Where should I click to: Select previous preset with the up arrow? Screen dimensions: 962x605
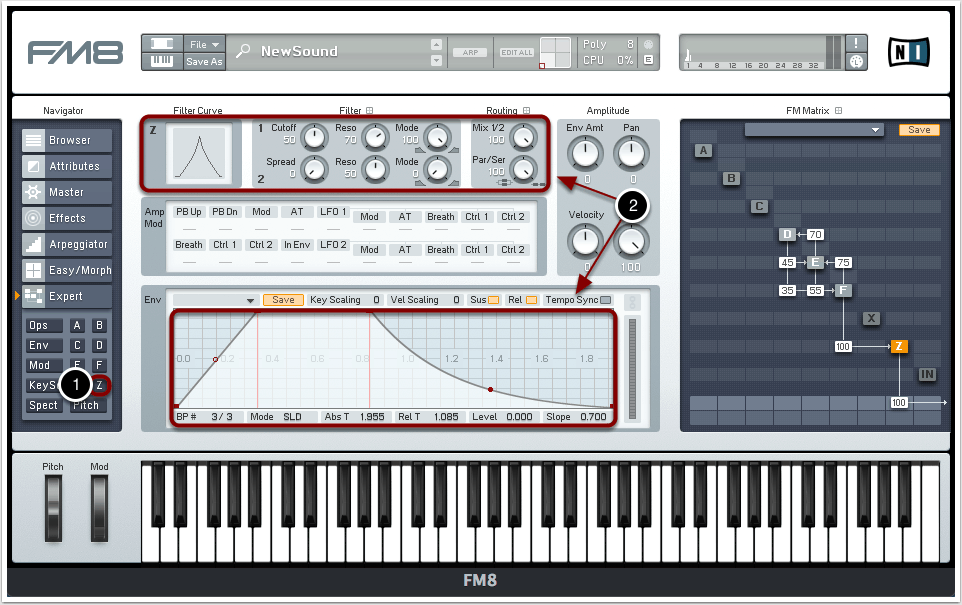pos(436,44)
